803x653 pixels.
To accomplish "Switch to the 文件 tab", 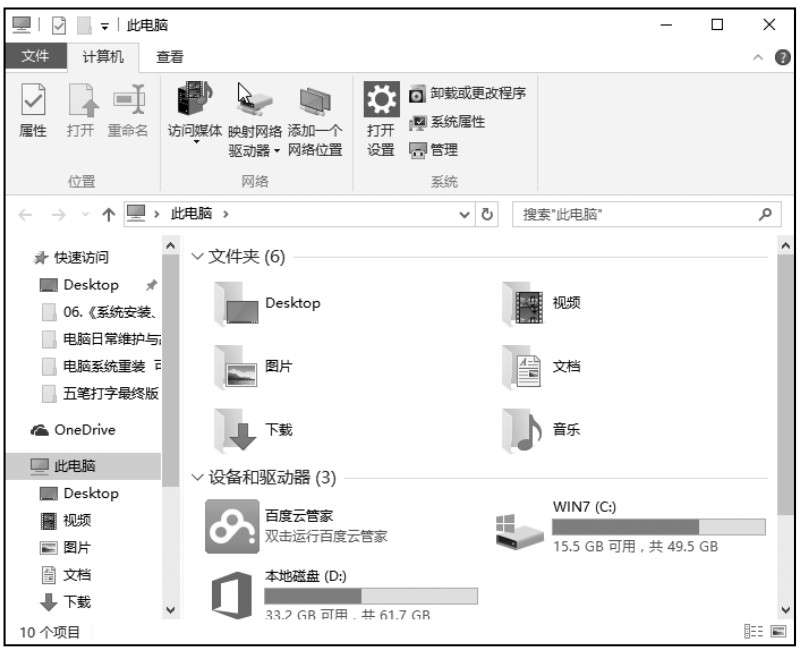I will click(35, 56).
